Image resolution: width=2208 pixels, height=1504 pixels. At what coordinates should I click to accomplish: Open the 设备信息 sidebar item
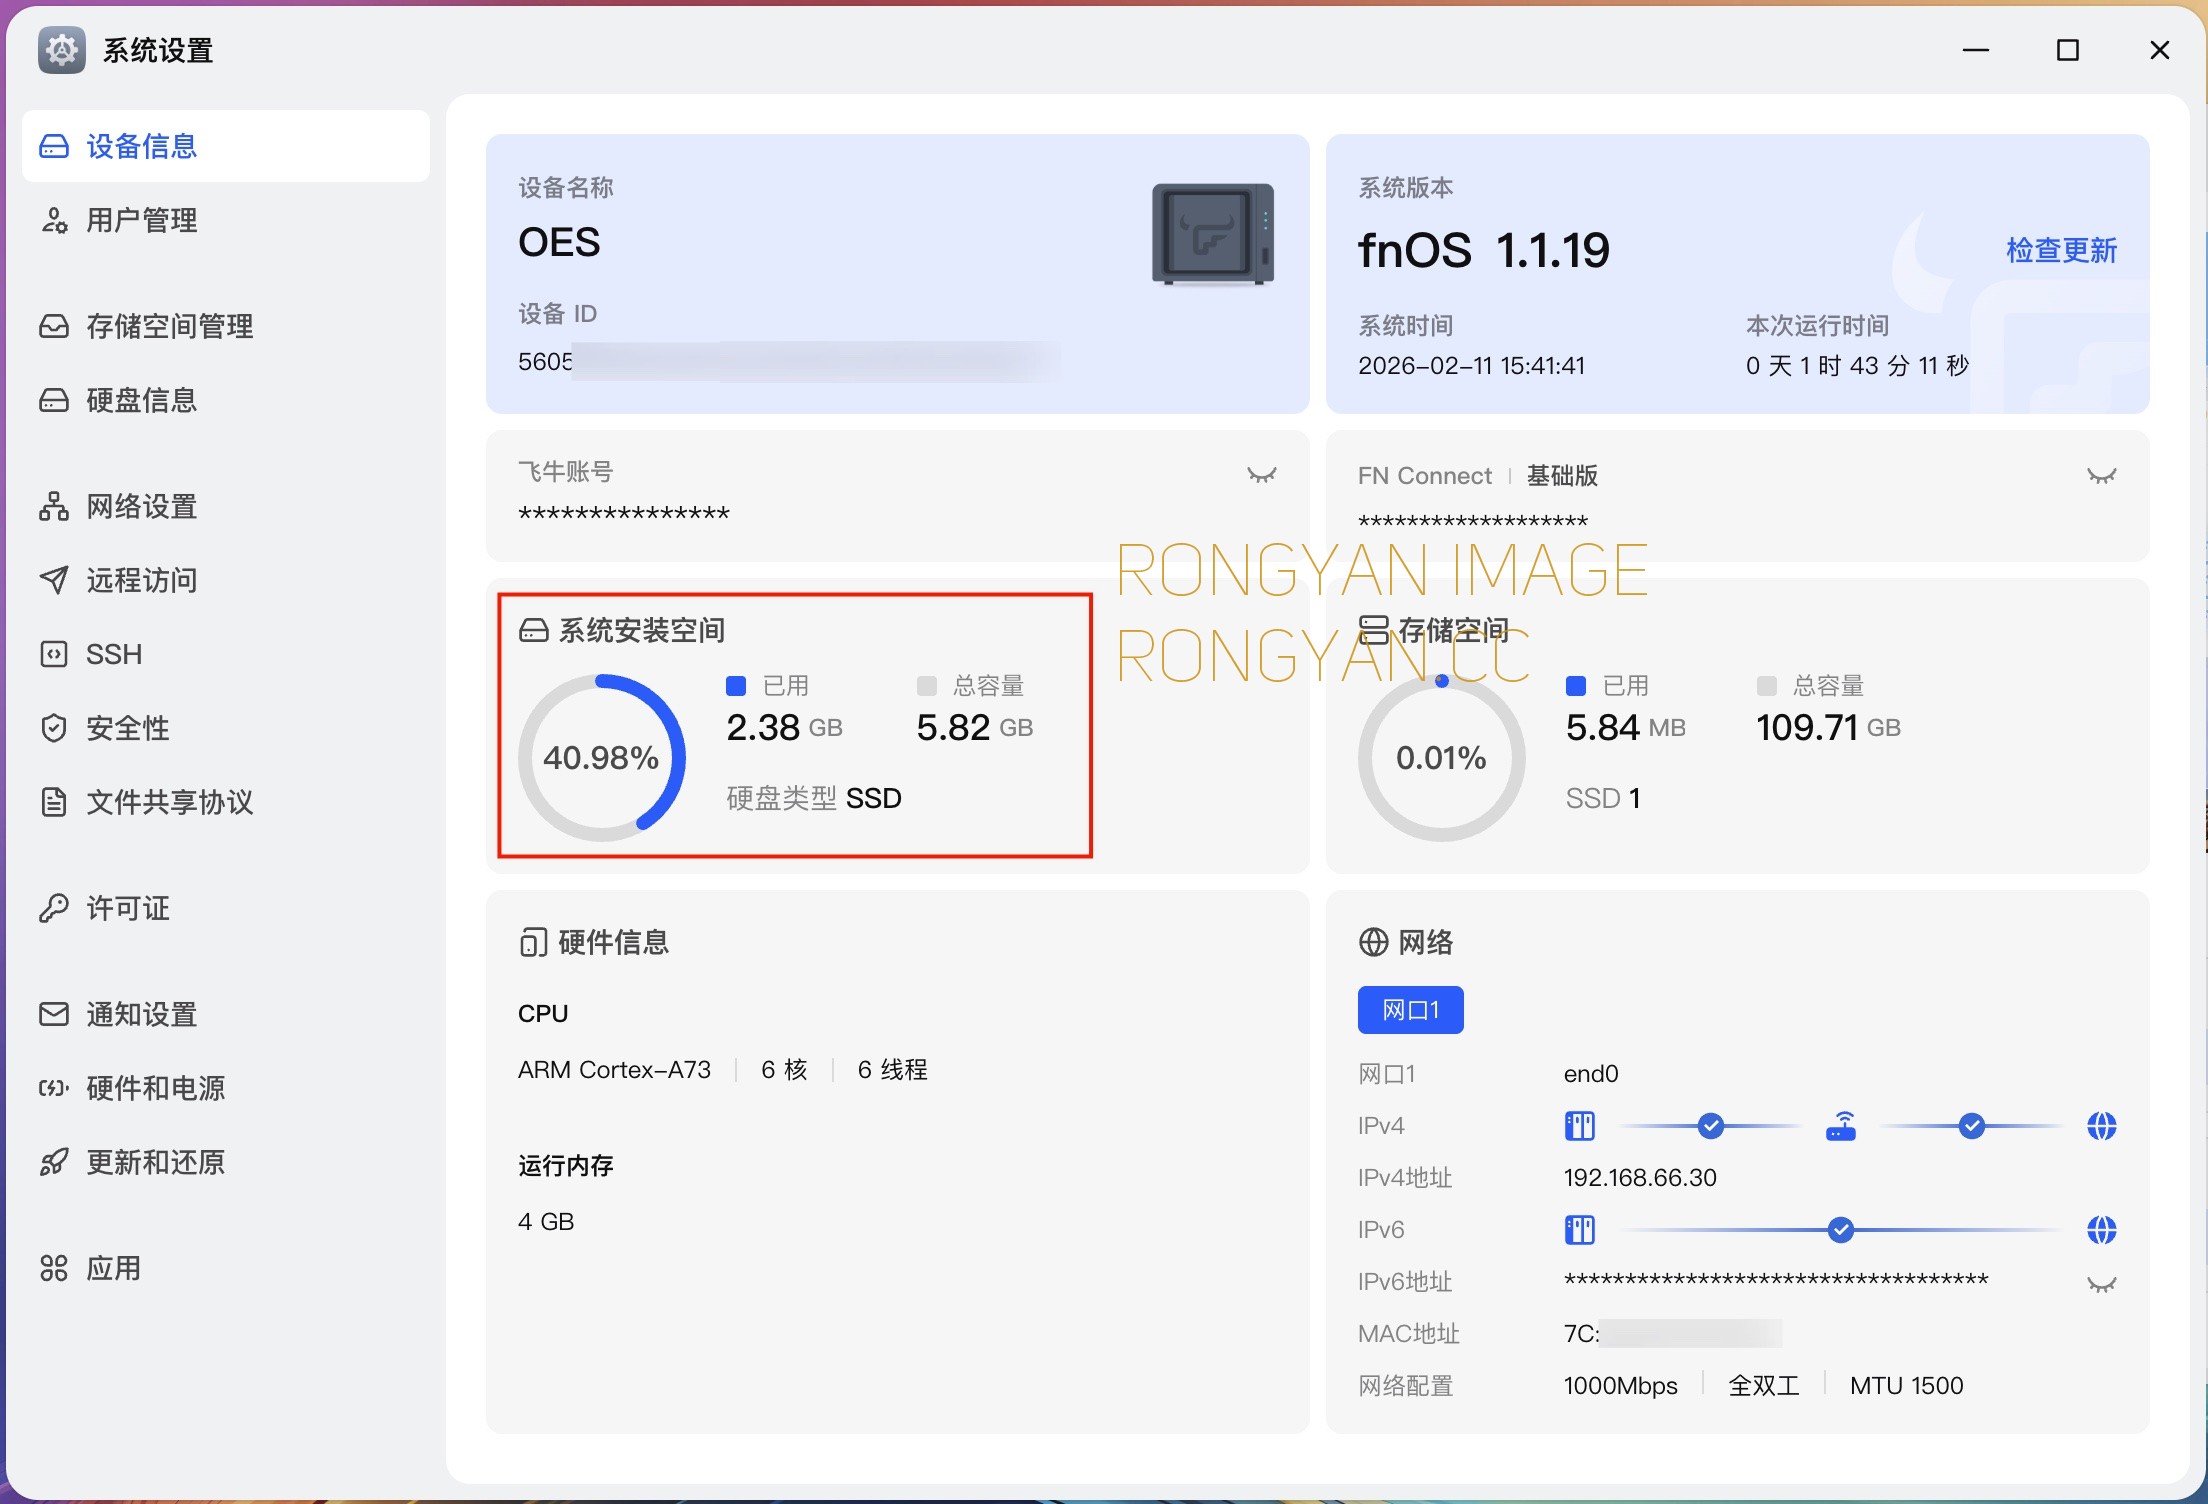point(226,146)
